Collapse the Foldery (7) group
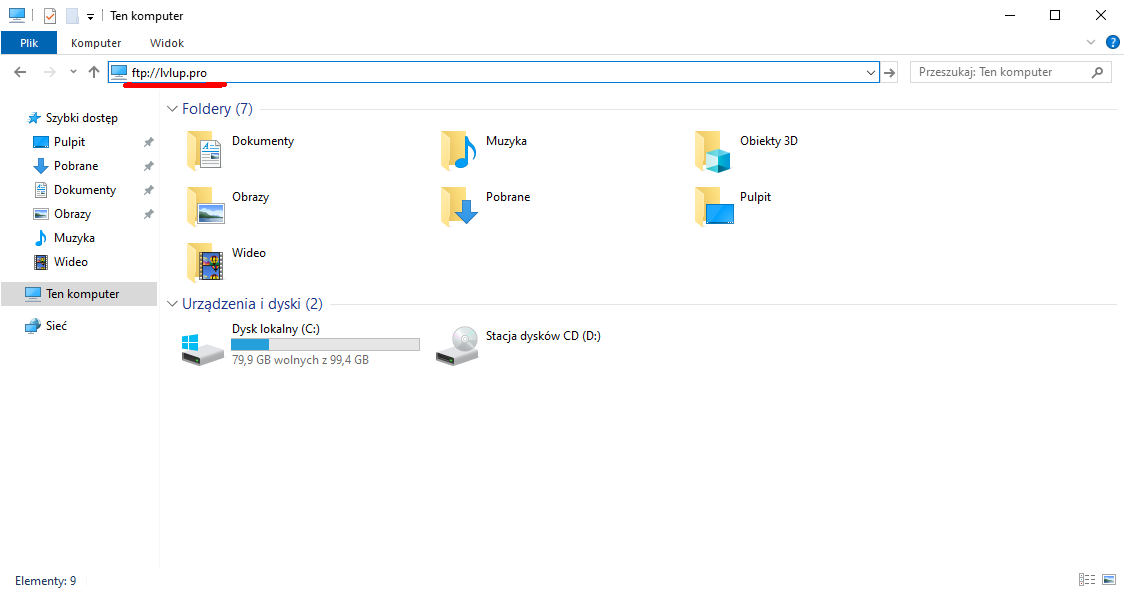Viewport: 1125px width, 593px height. [172, 109]
